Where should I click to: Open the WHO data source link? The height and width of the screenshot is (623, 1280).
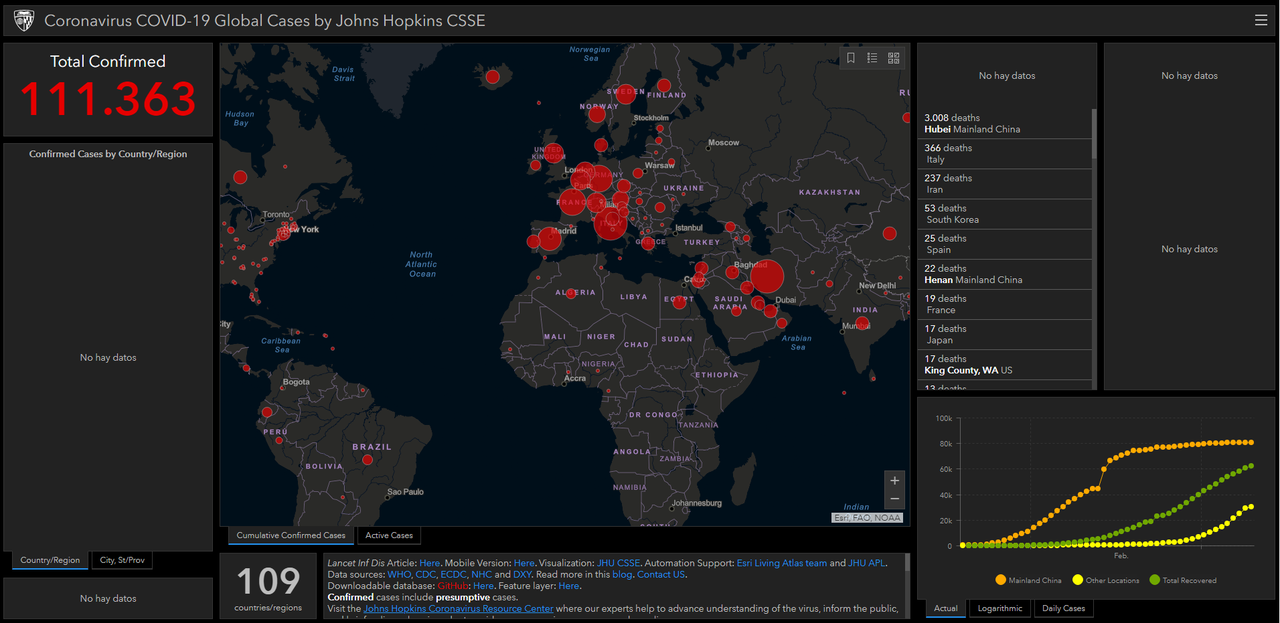[x=398, y=575]
